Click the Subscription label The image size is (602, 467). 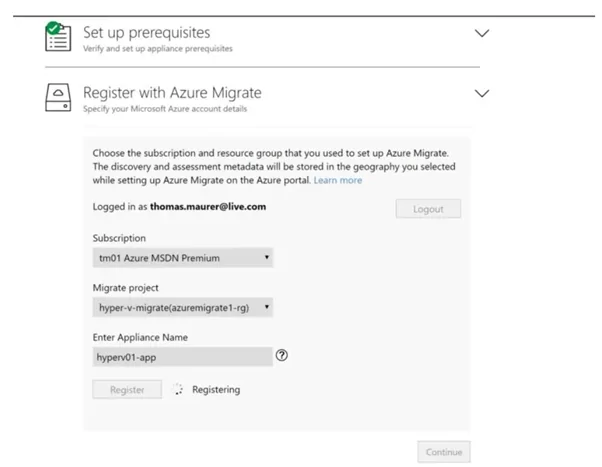(x=119, y=238)
